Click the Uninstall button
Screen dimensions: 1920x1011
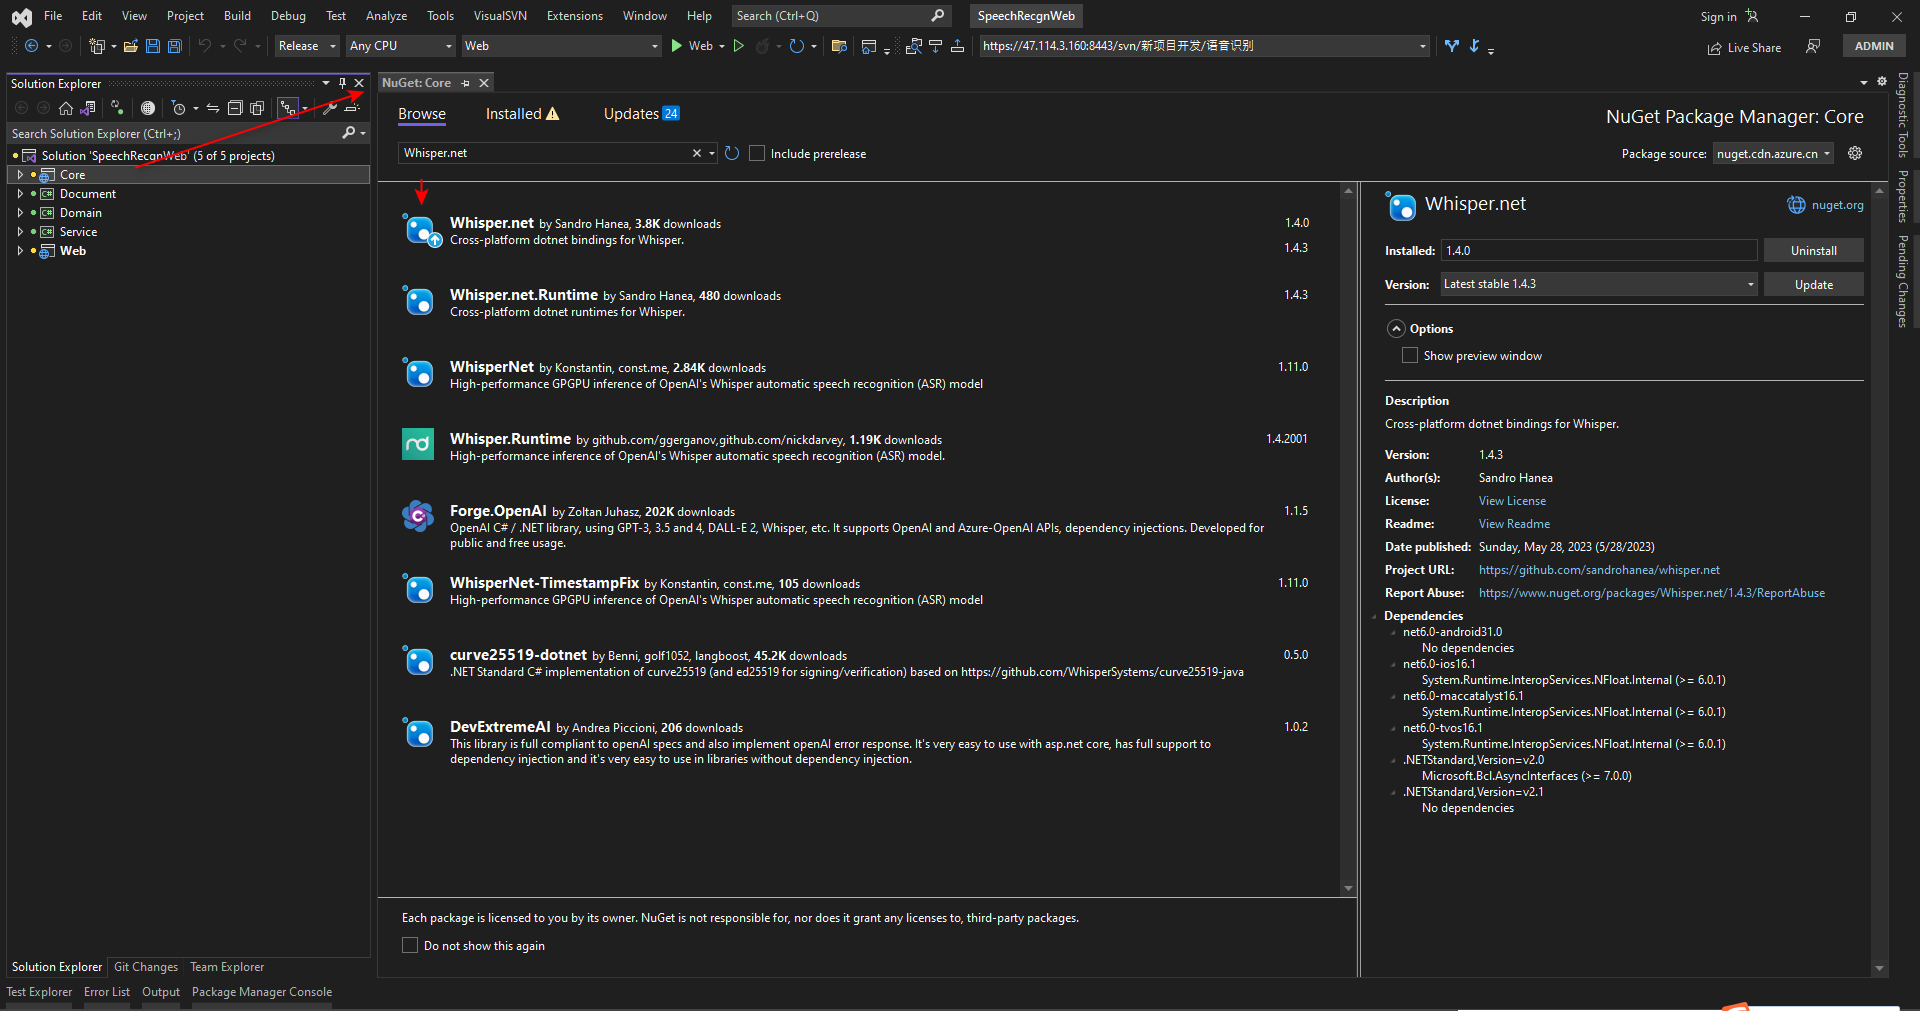click(1813, 251)
